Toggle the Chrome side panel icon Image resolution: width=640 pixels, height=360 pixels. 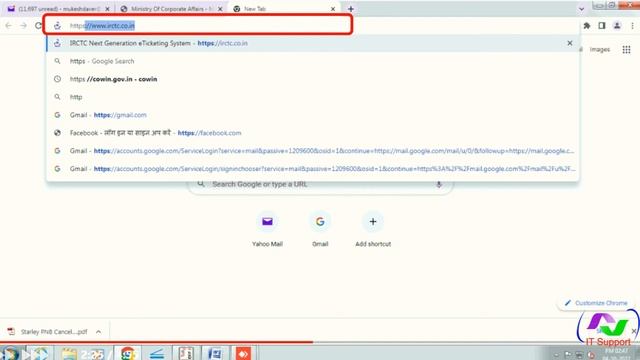602,26
